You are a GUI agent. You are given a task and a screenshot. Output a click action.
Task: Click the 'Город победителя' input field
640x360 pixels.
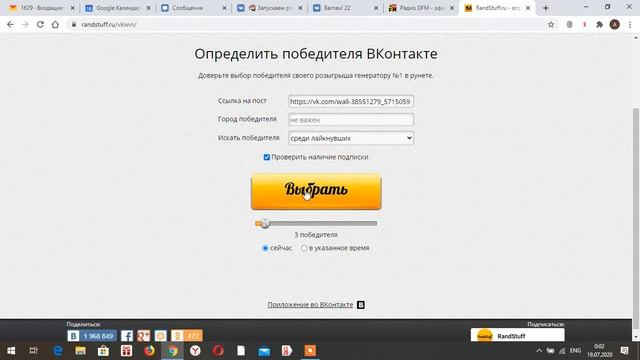pos(351,120)
